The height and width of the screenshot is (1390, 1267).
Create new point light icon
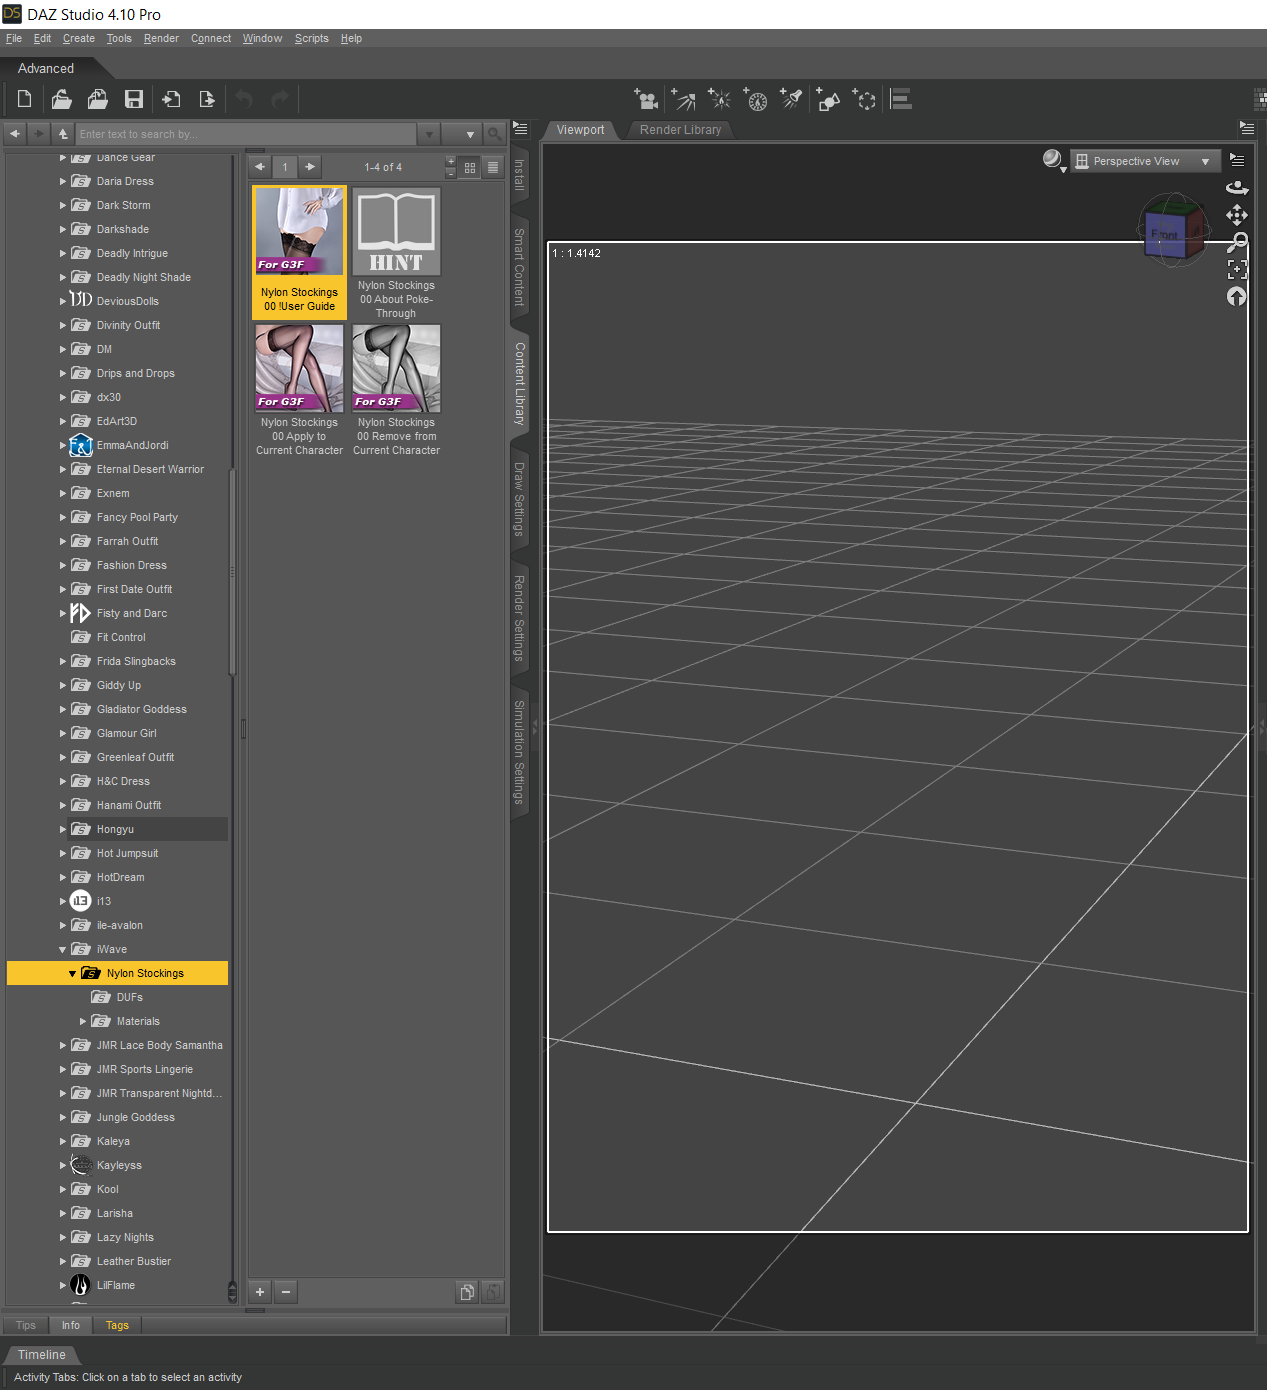719,99
